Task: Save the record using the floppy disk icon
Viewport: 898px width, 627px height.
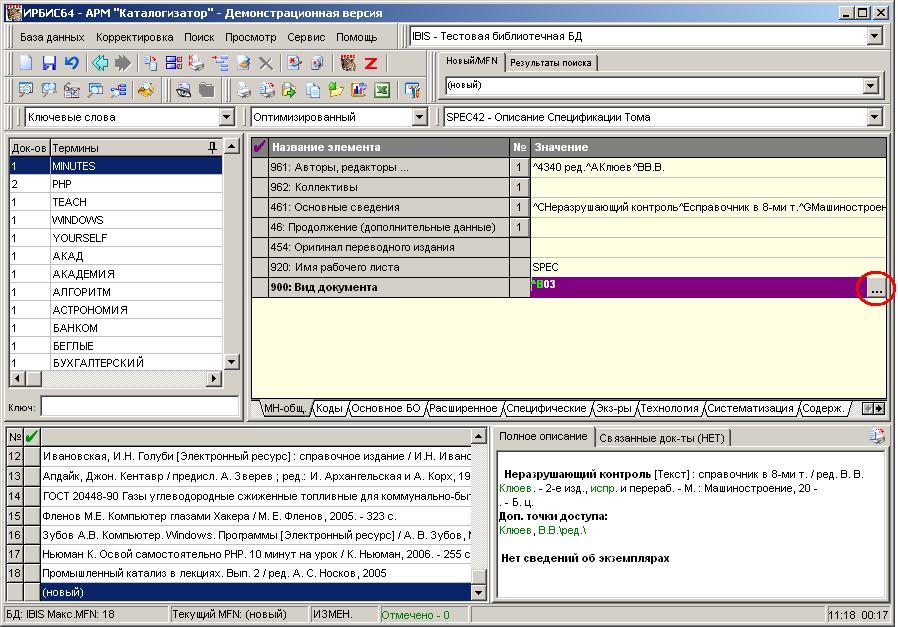Action: (49, 63)
